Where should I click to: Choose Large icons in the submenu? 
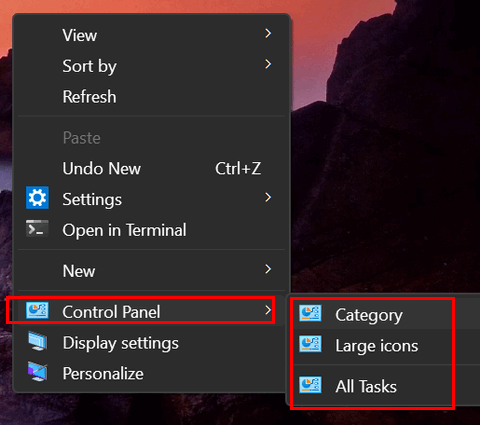[x=377, y=346]
